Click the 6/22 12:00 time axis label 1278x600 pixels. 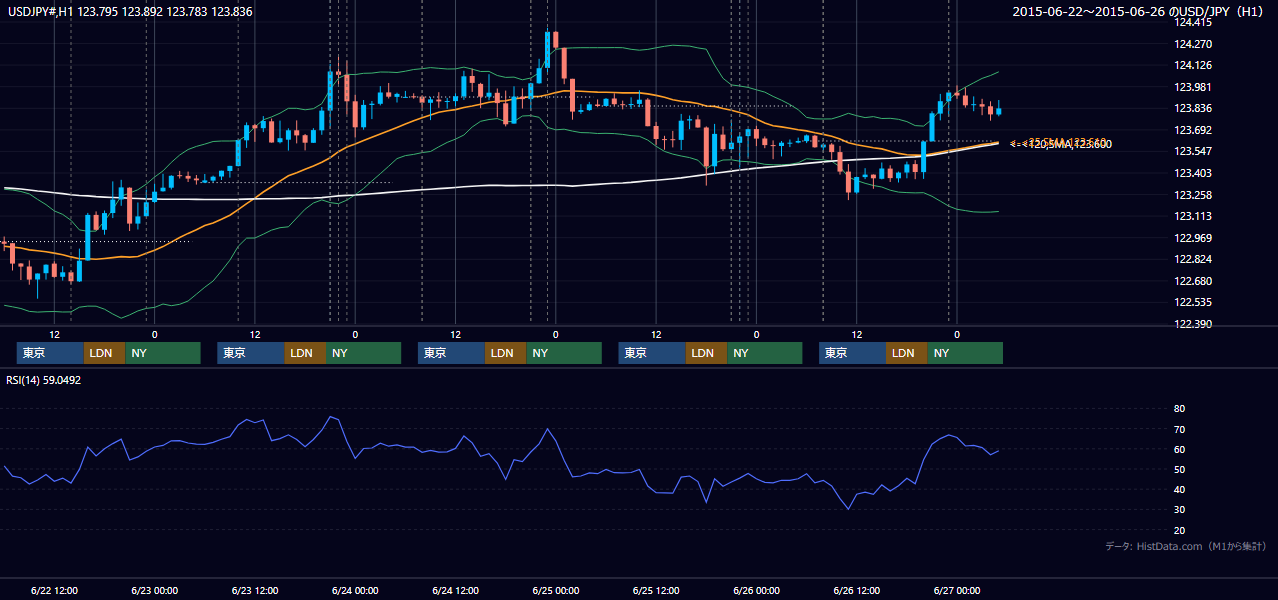click(x=55, y=591)
